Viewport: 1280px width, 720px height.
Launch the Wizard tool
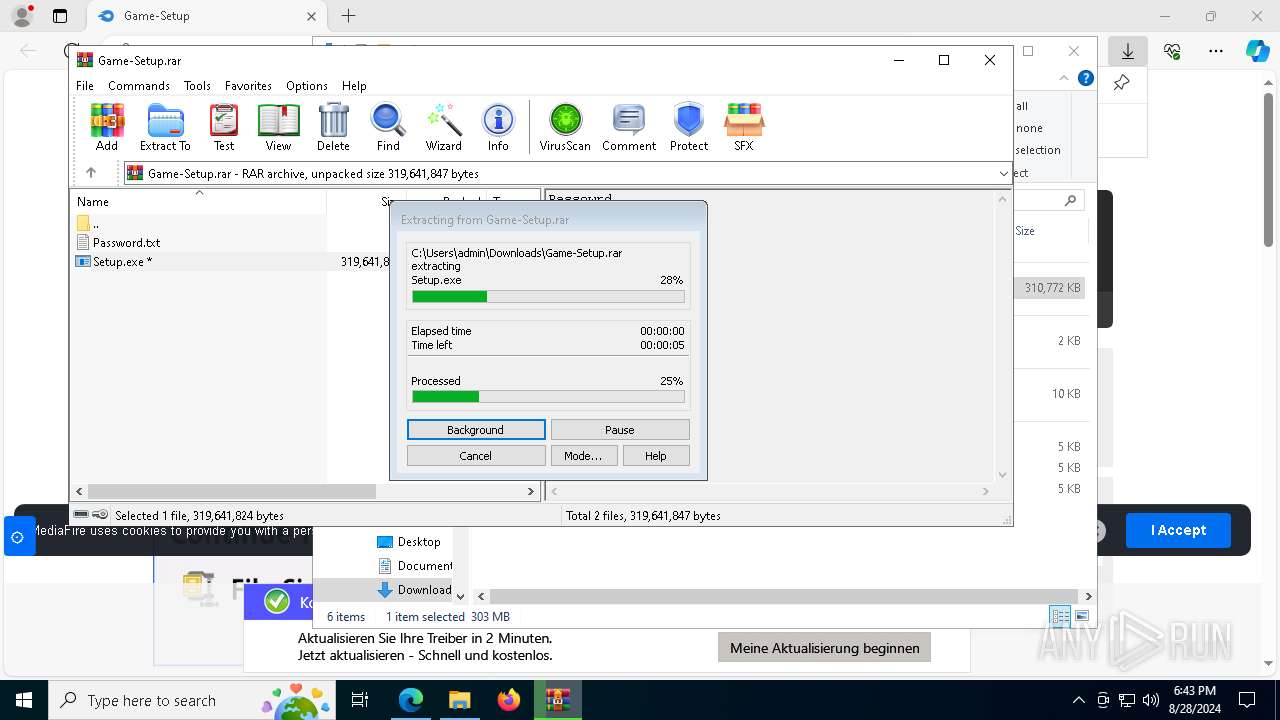tap(443, 127)
